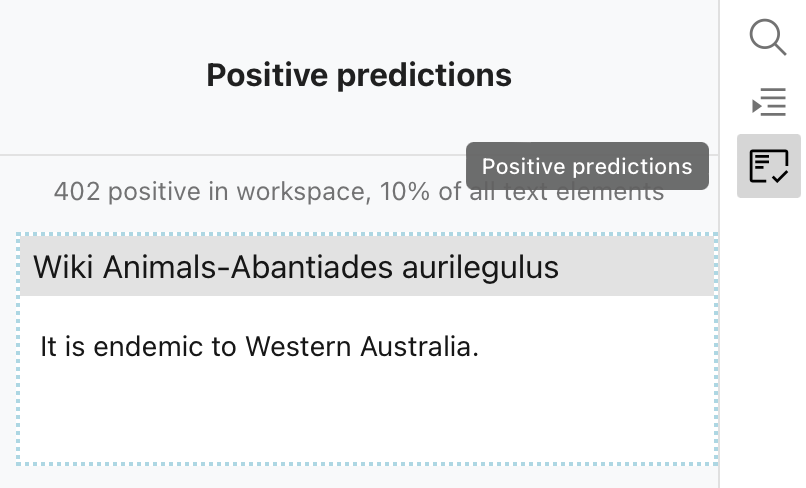Select sentence It is endemic to Western Australia
Viewport: 806px width, 488px height.
pyautogui.click(x=260, y=346)
